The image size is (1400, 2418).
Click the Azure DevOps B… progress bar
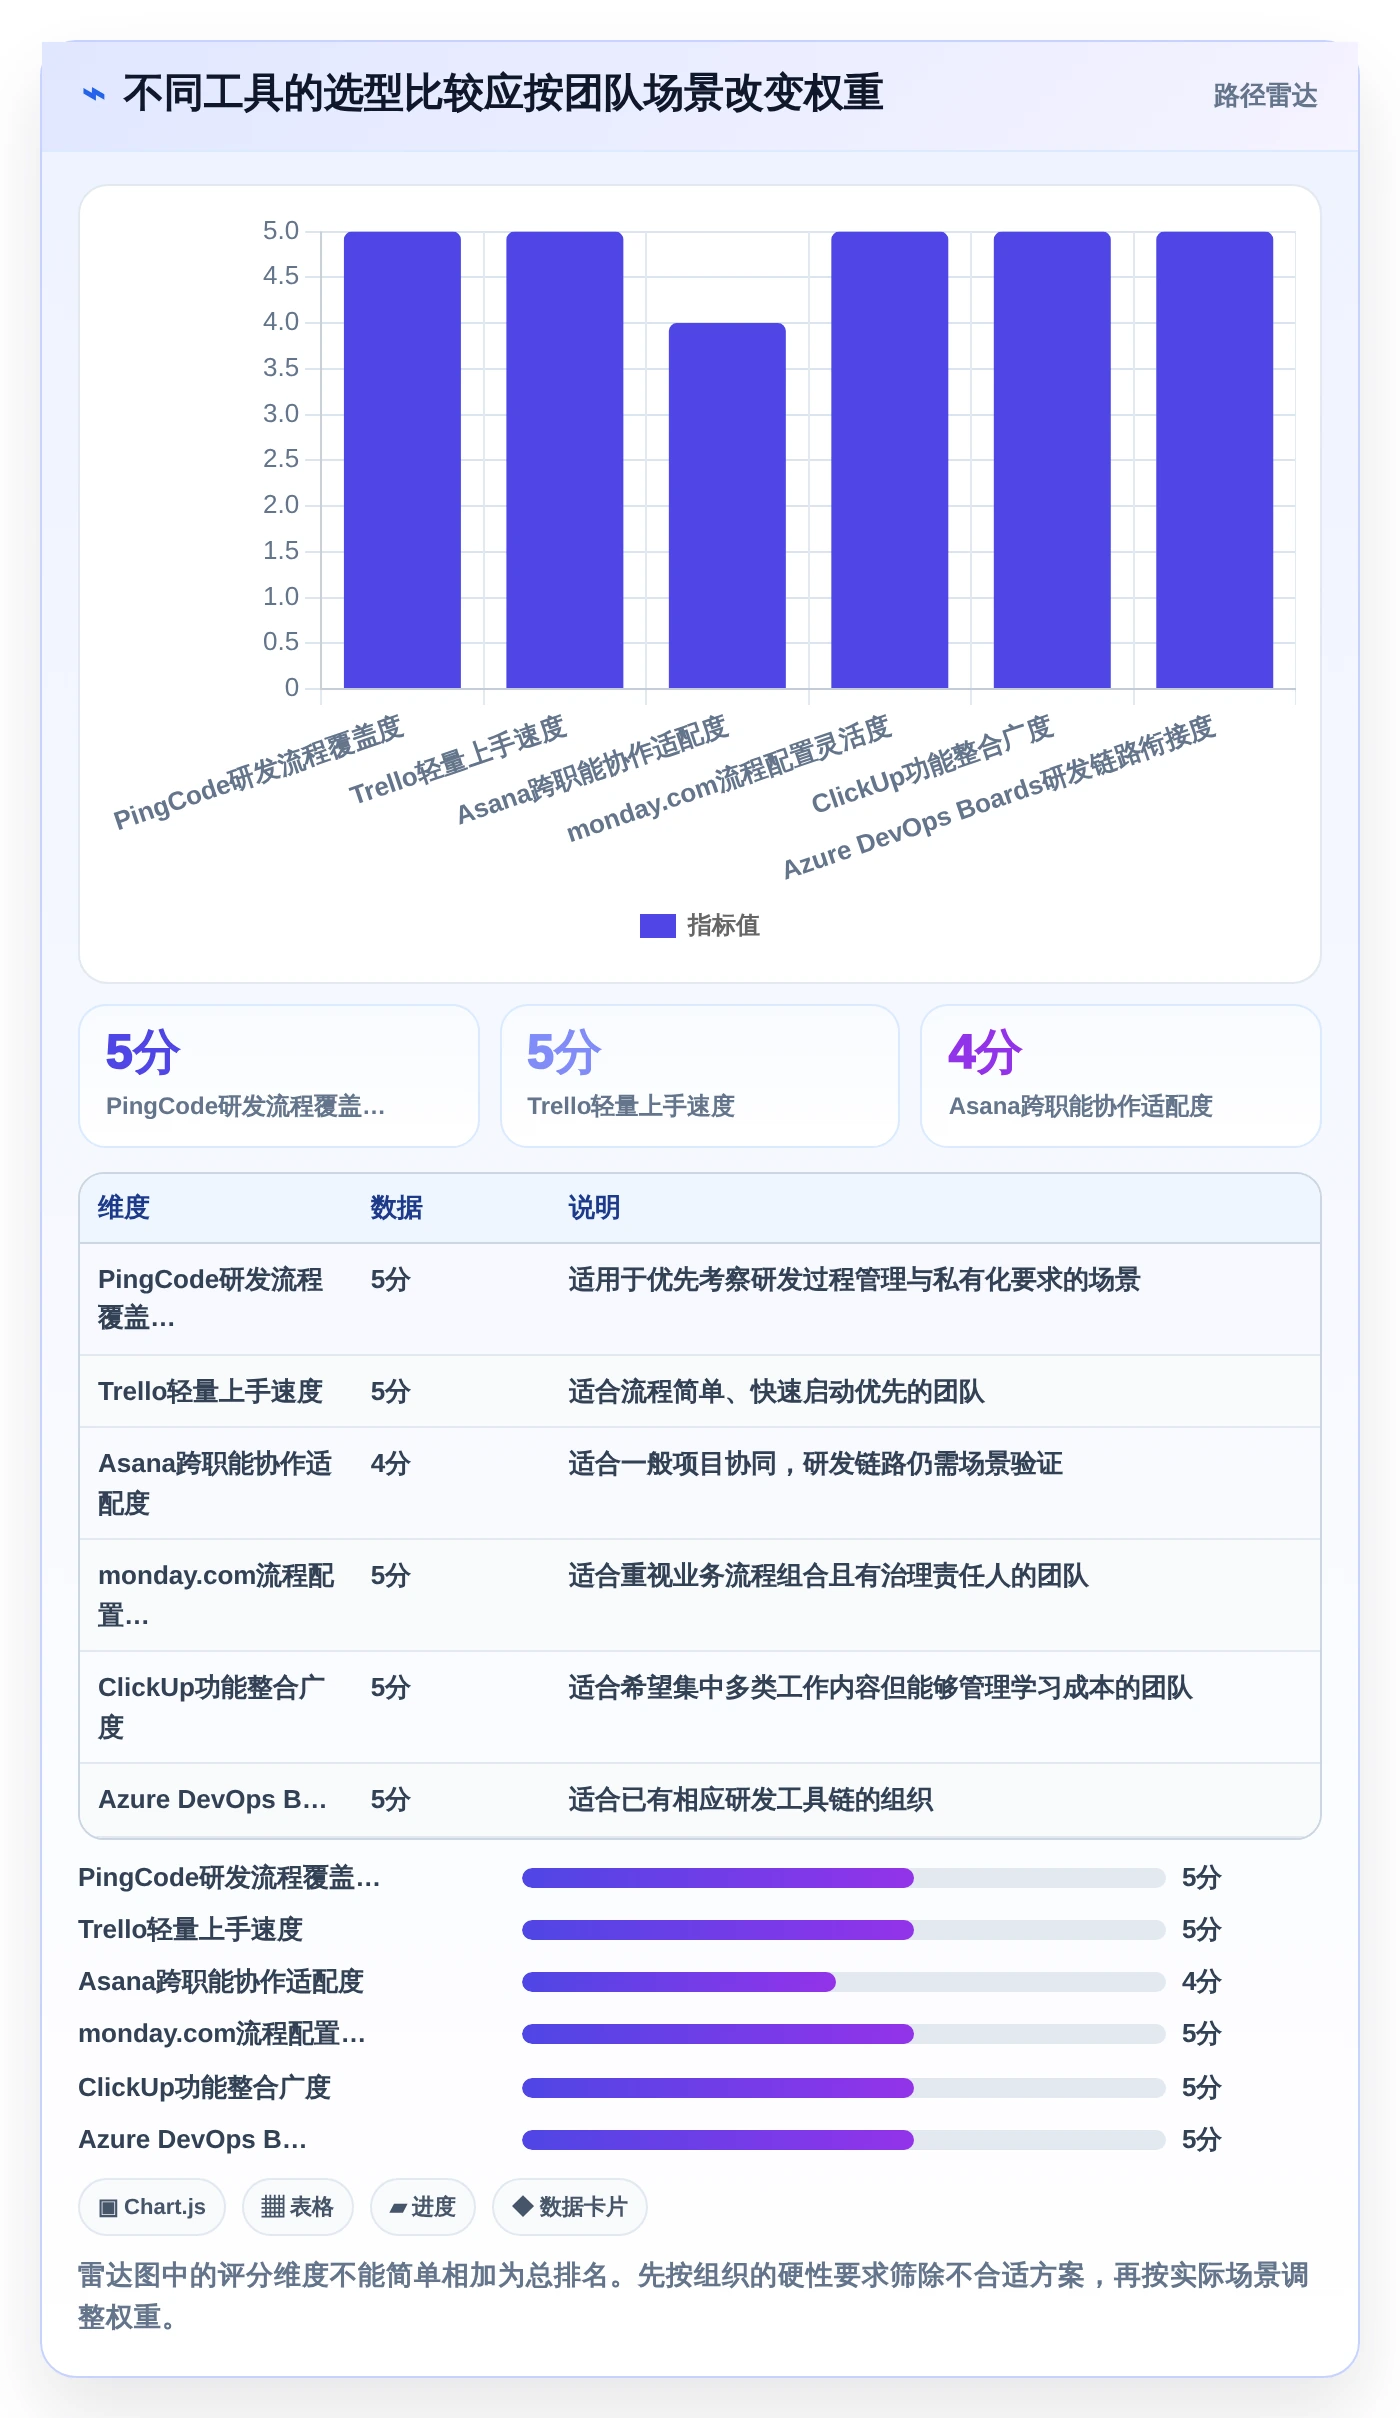click(843, 2140)
